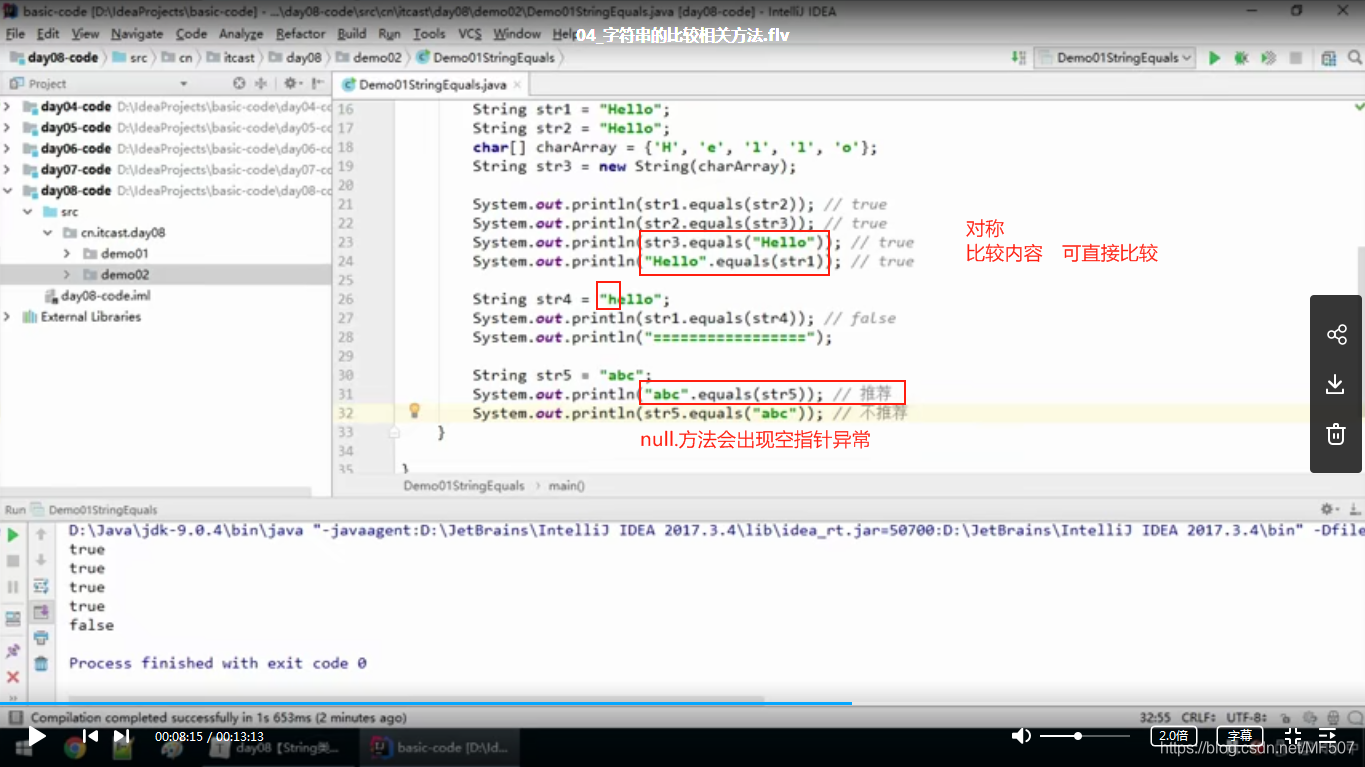Expand the day07-code module
Screen dimensions: 1365x767
click(x=8, y=169)
